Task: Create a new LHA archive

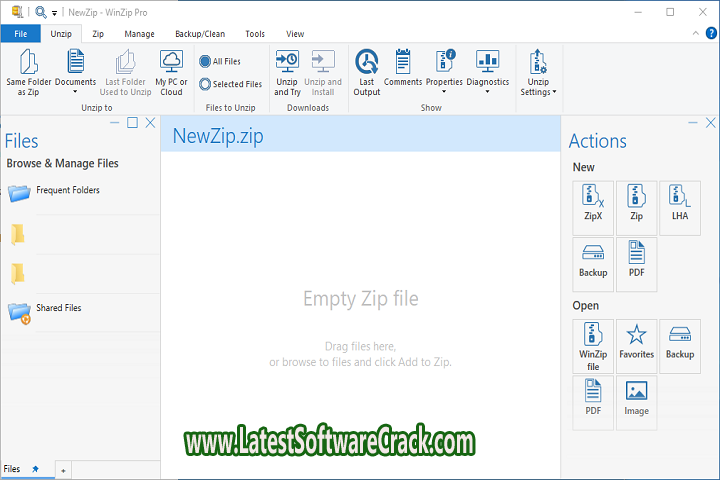Action: click(x=679, y=202)
